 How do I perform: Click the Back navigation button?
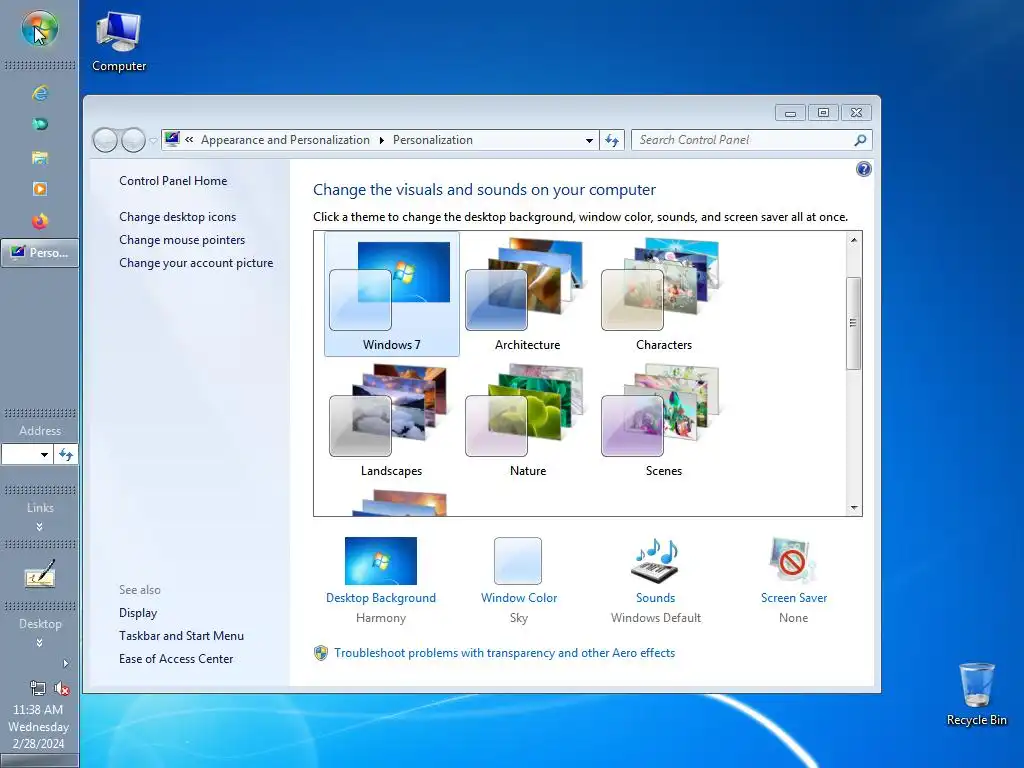point(105,140)
